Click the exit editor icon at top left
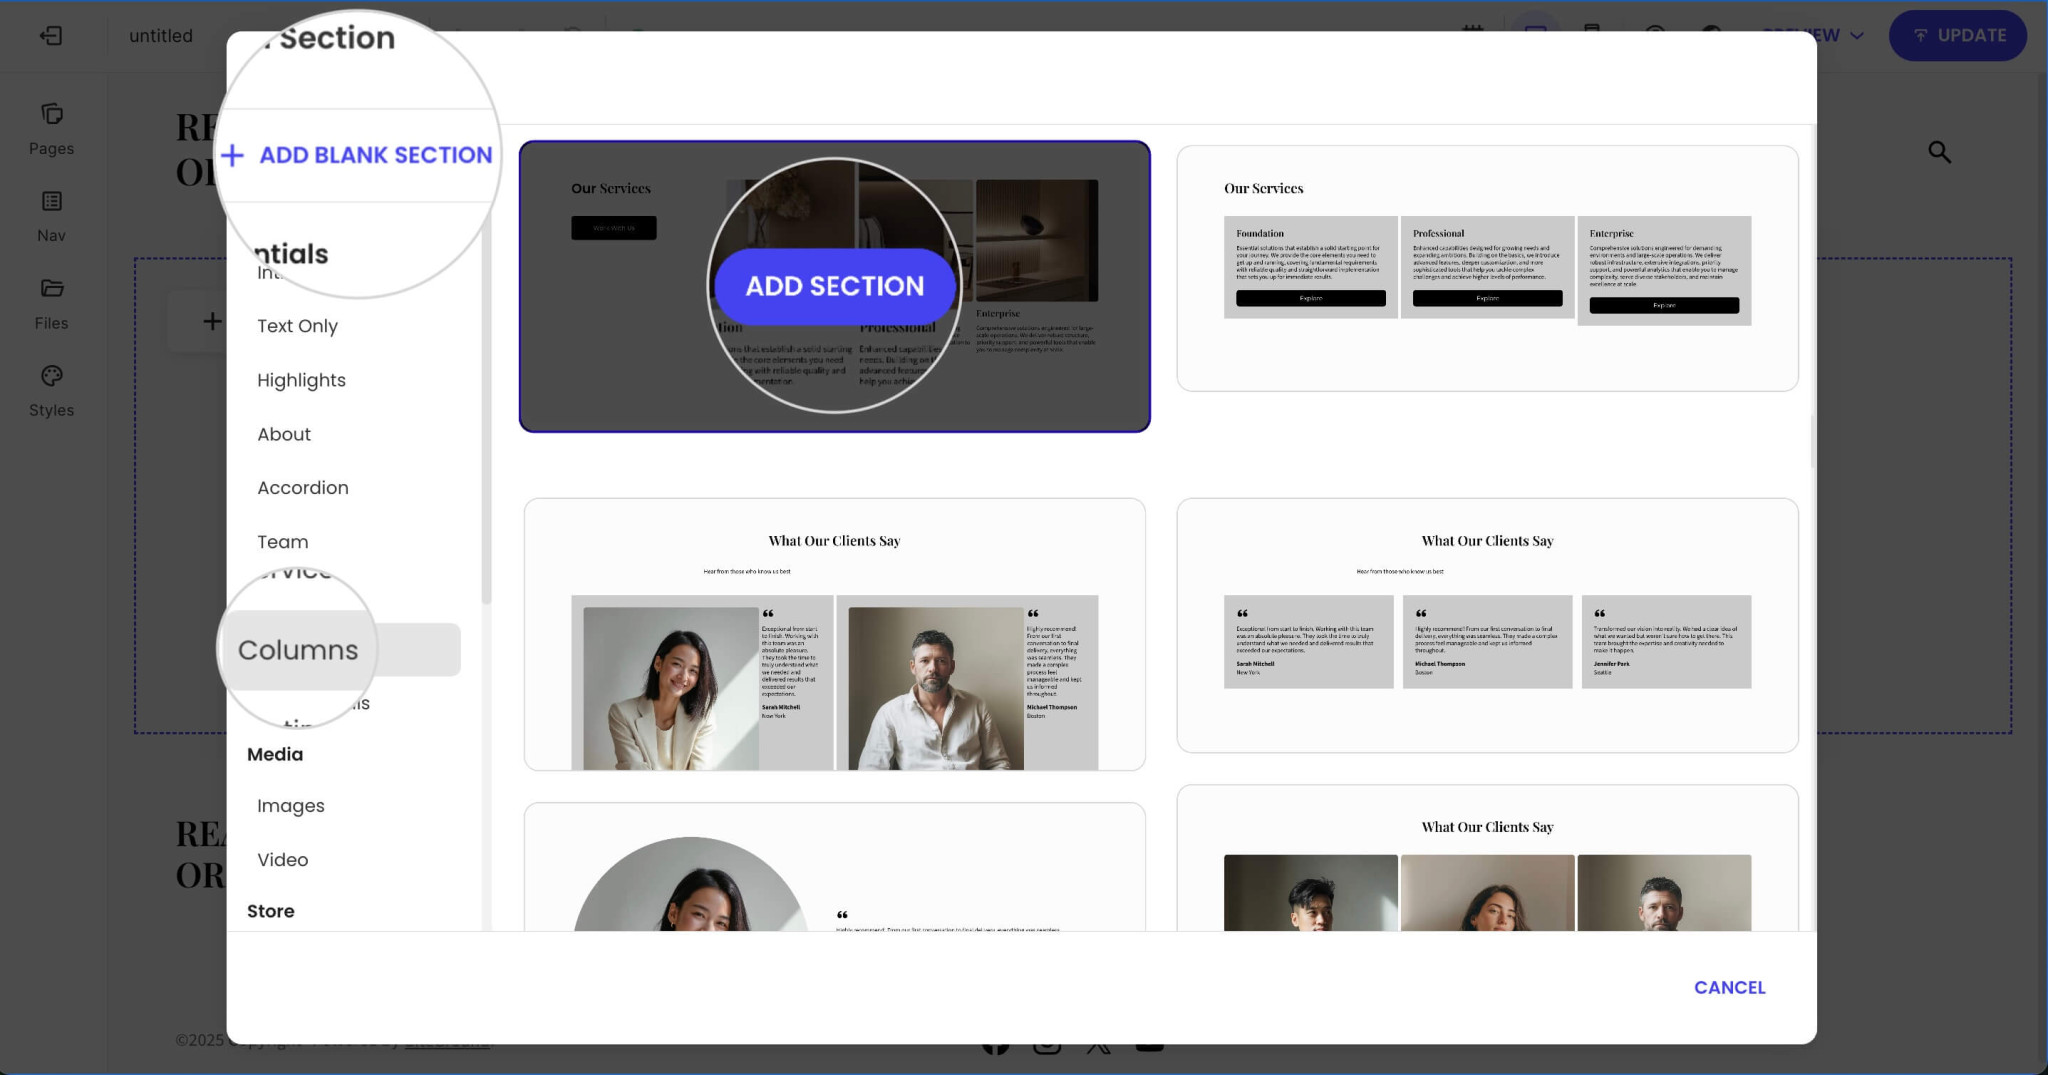The height and width of the screenshot is (1075, 2048). coord(51,36)
